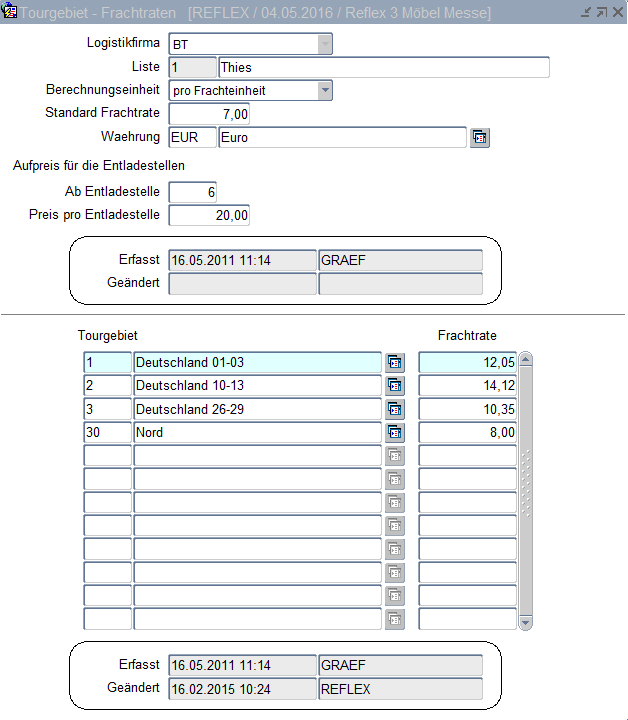Select Frachtrate value 12,05
The width and height of the screenshot is (628, 720).
tap(467, 362)
